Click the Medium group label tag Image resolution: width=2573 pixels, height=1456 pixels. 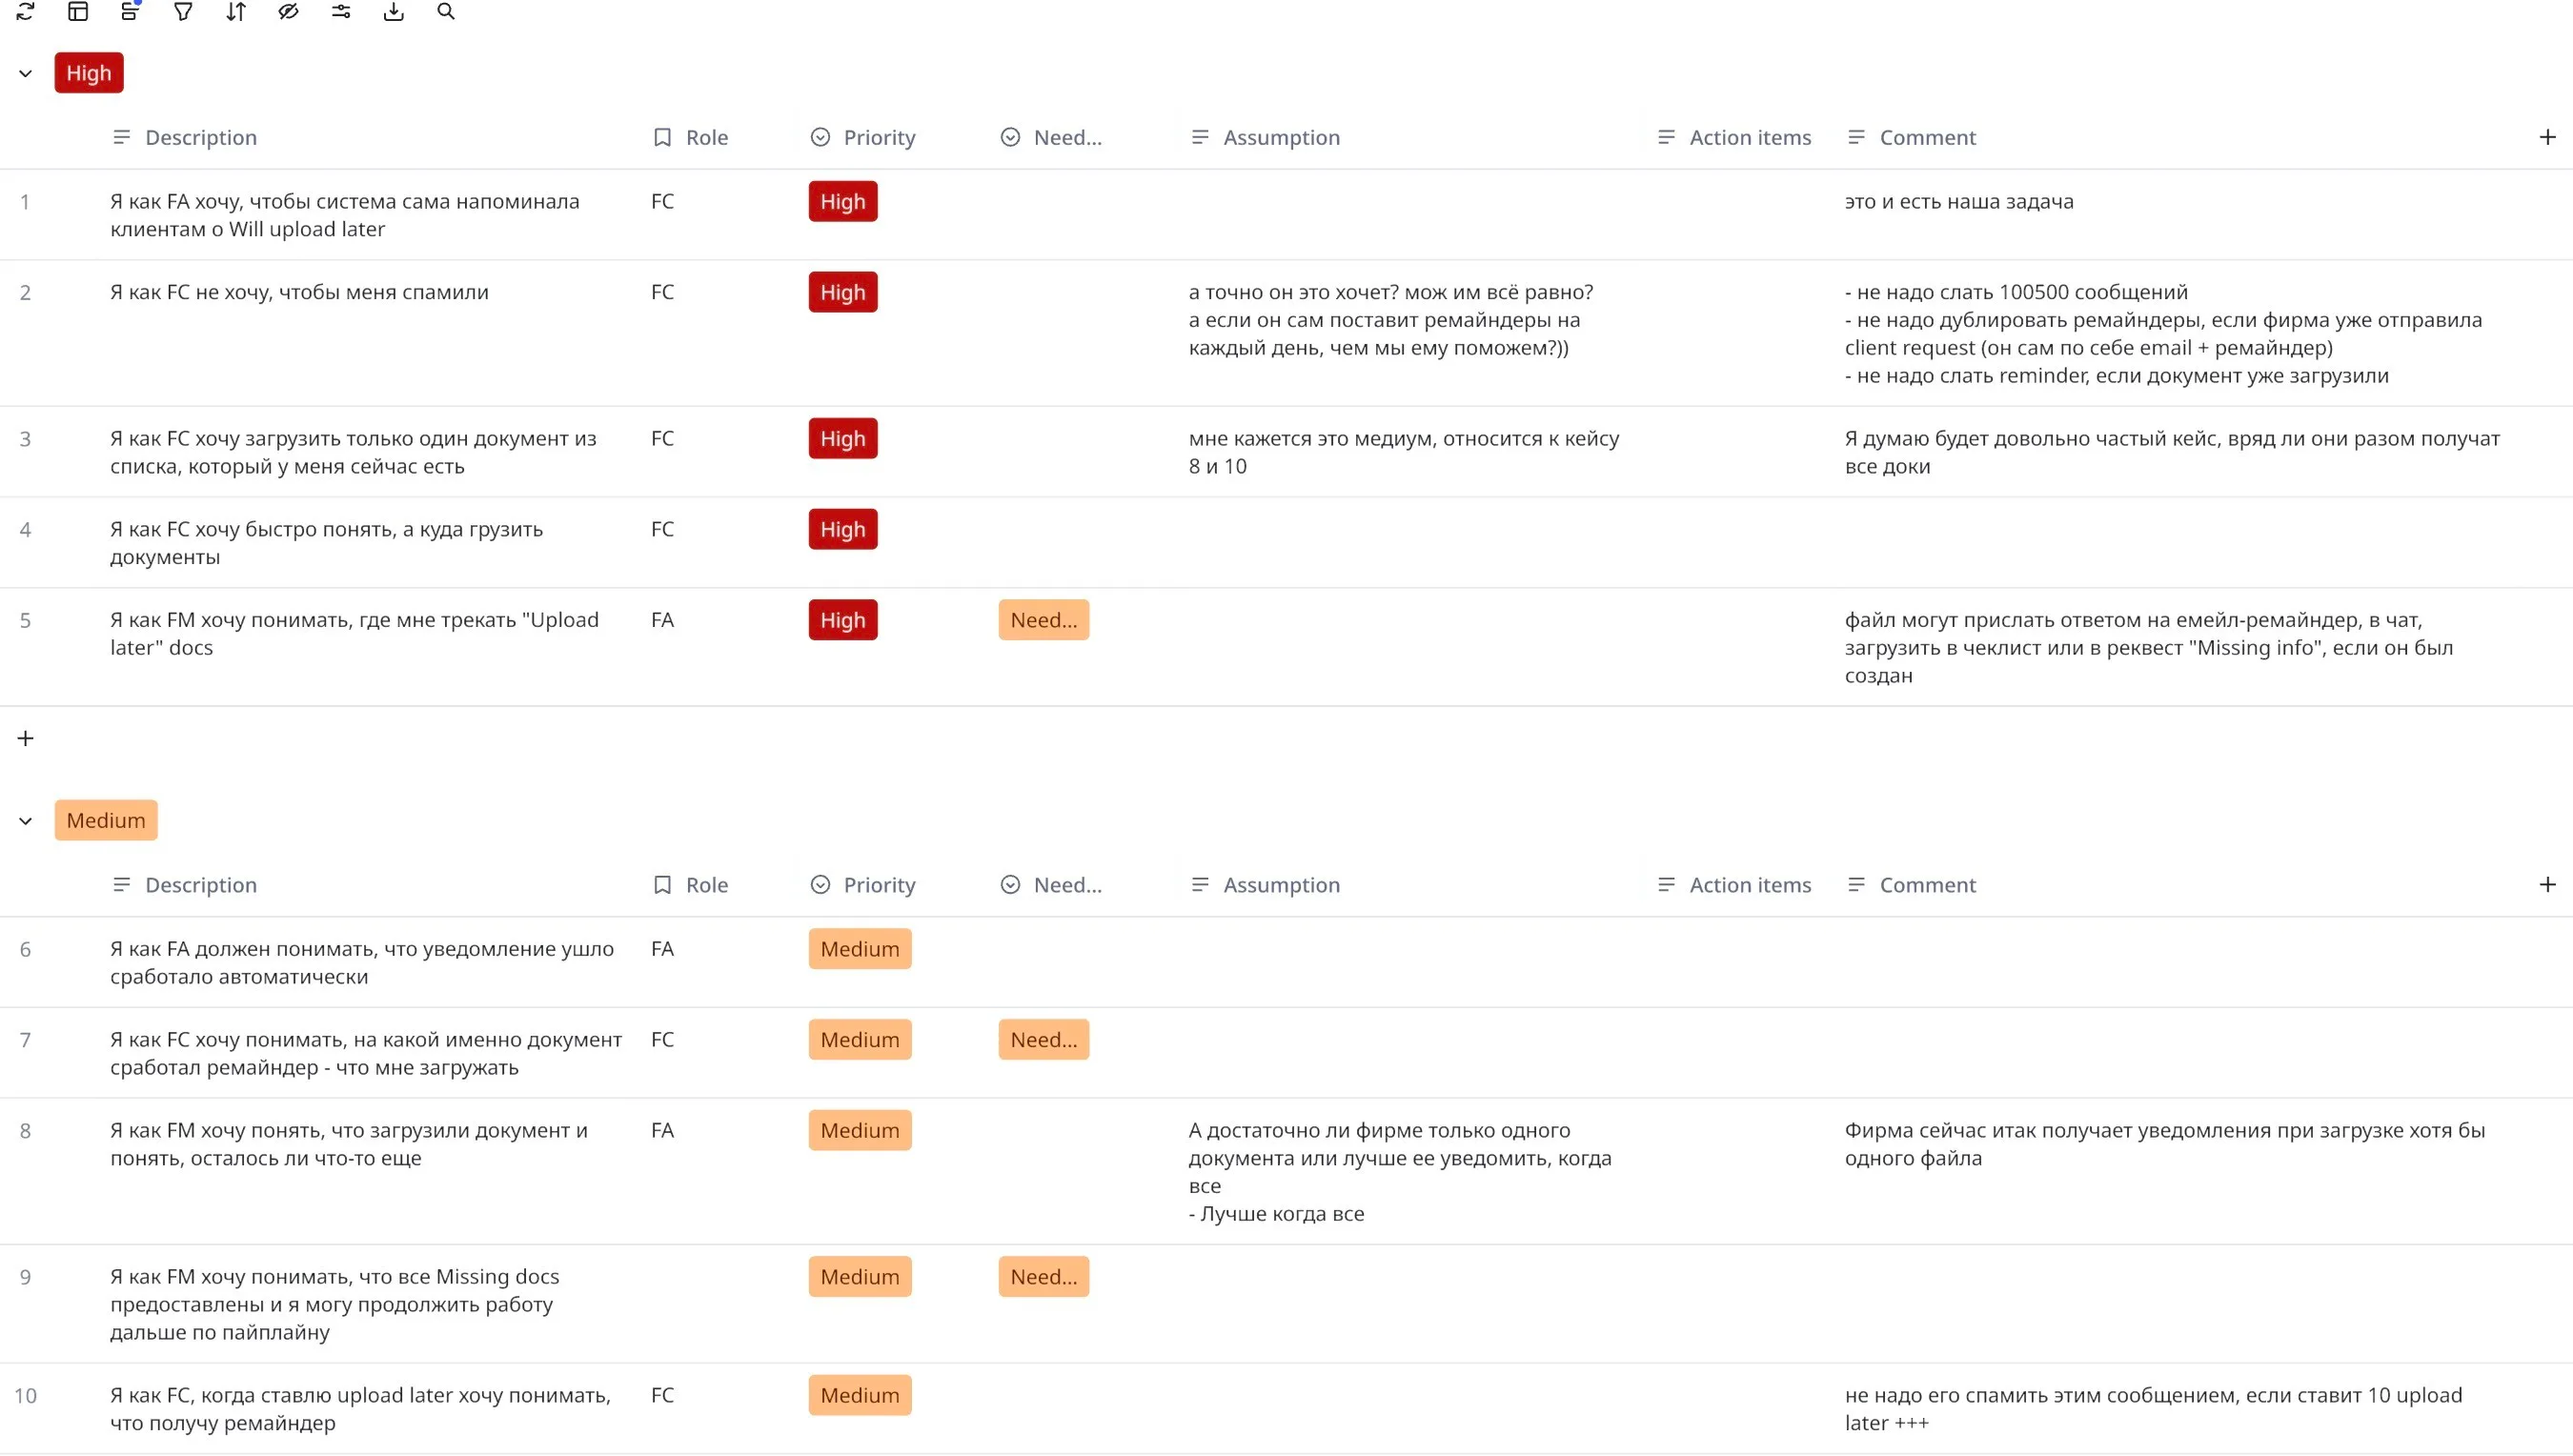click(x=106, y=820)
